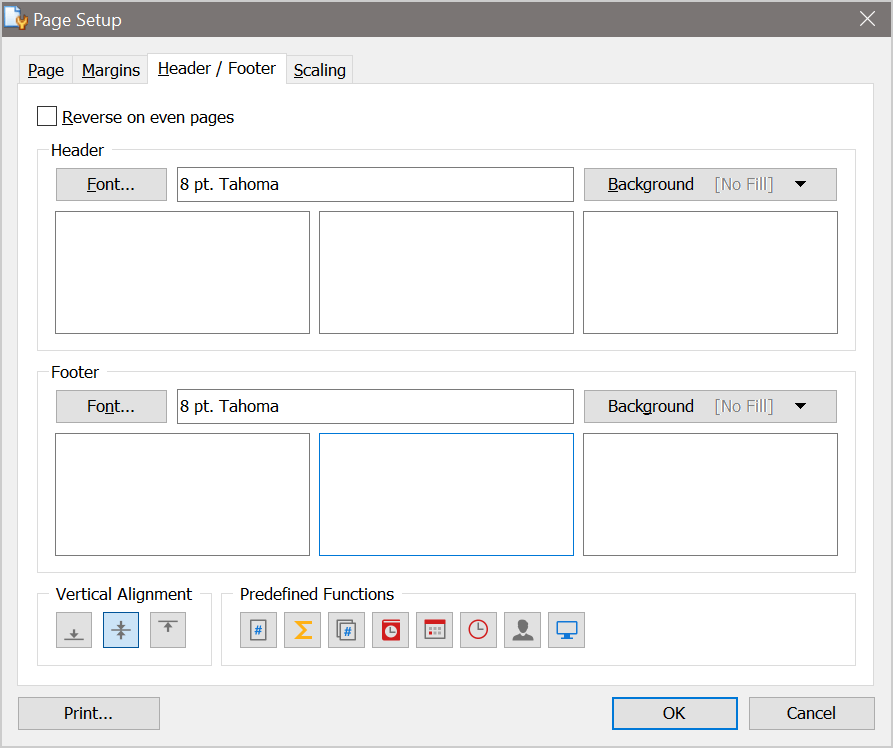The image size is (893, 748).
Task: Switch to the Scaling tab
Action: 319,69
